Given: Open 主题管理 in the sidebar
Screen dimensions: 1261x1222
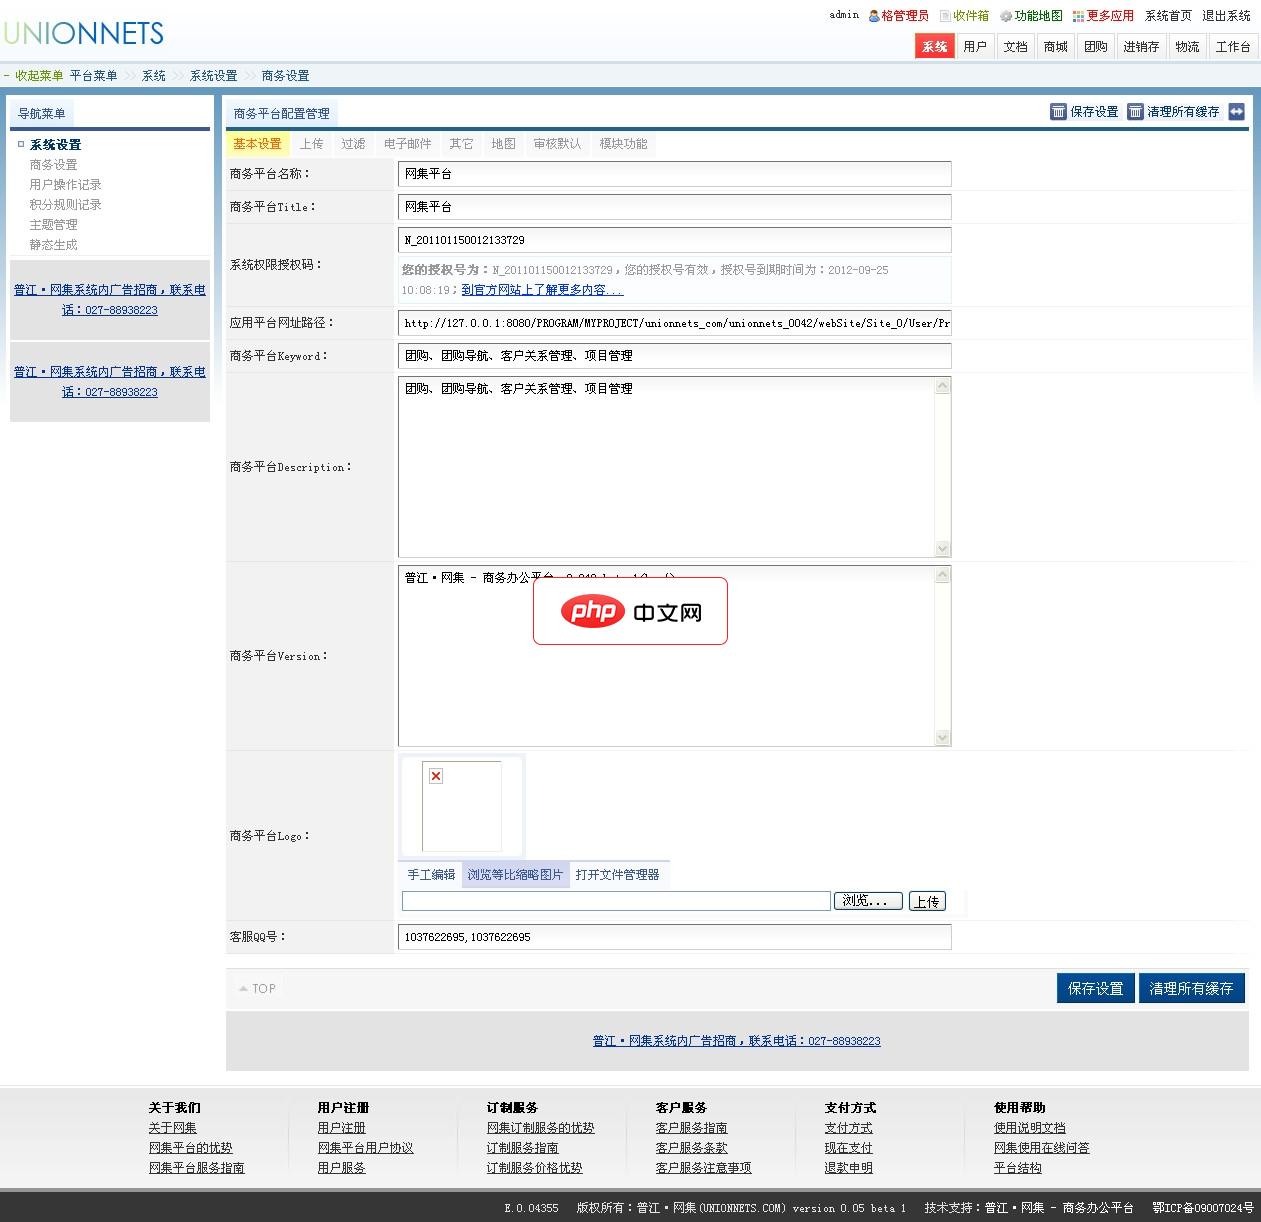Looking at the screenshot, I should (x=53, y=225).
